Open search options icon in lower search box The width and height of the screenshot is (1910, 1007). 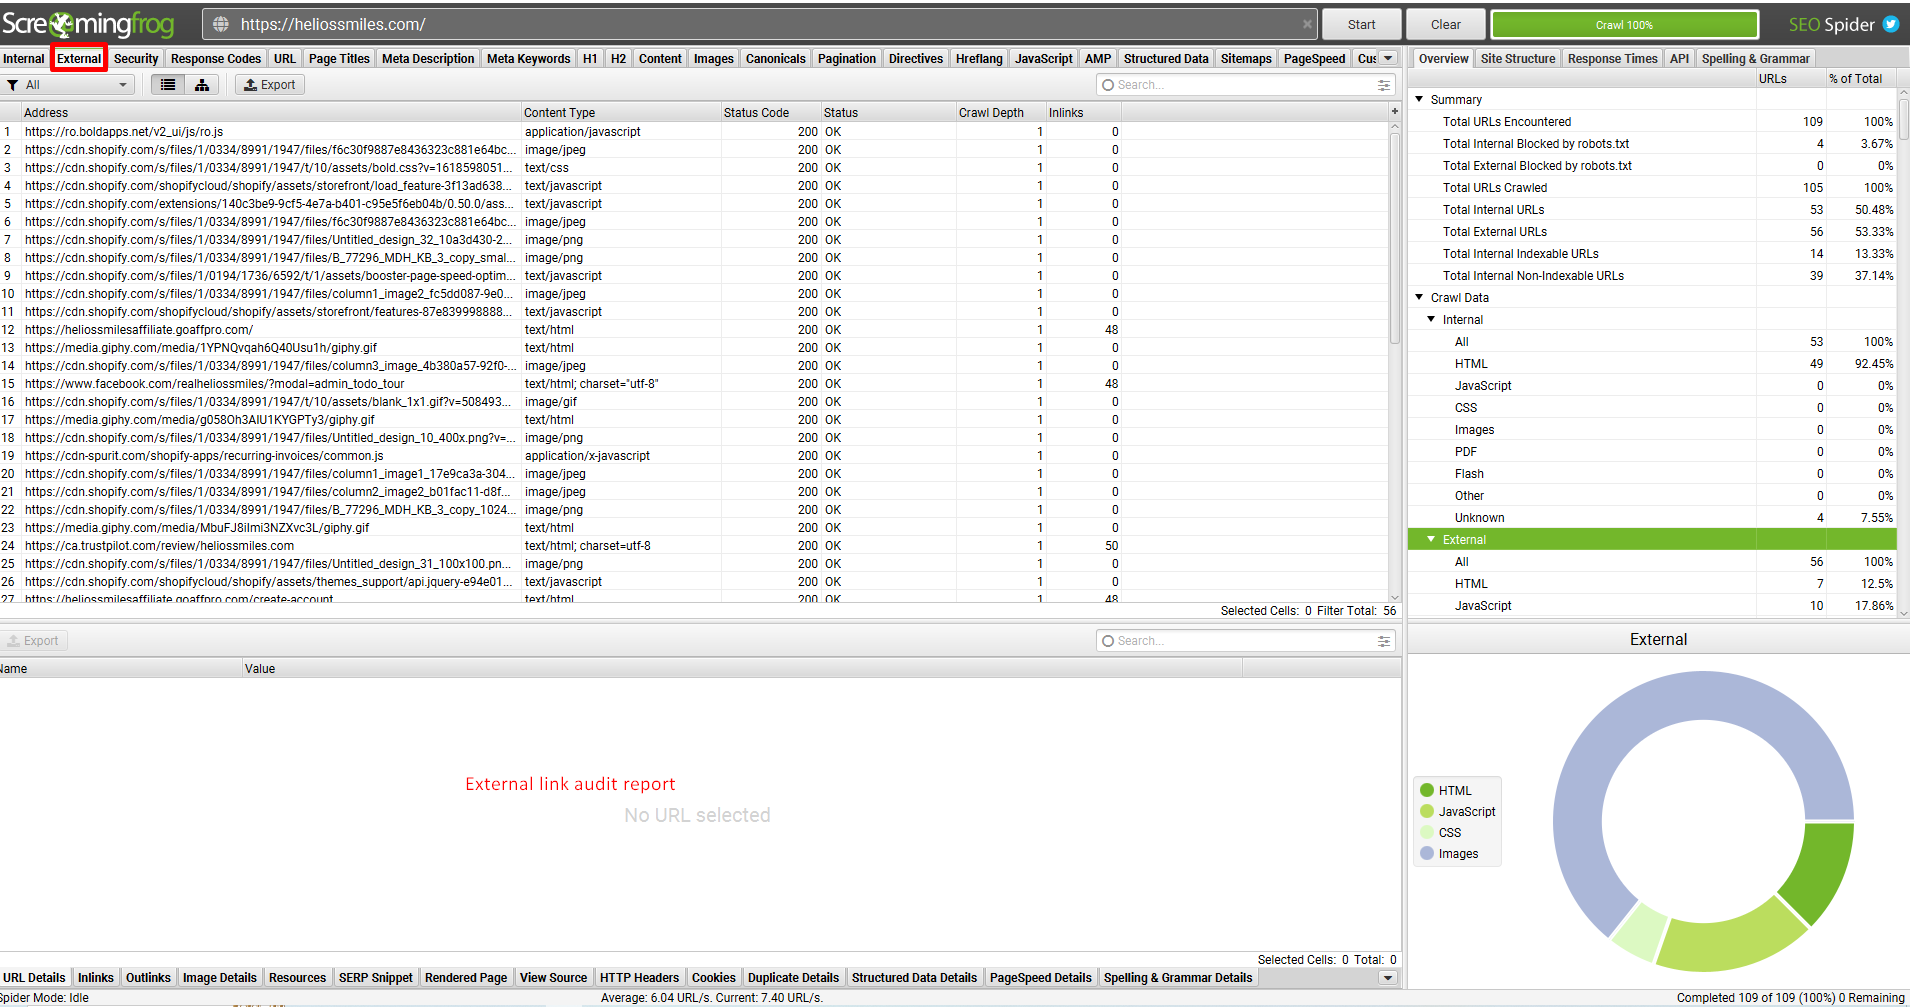click(1384, 641)
